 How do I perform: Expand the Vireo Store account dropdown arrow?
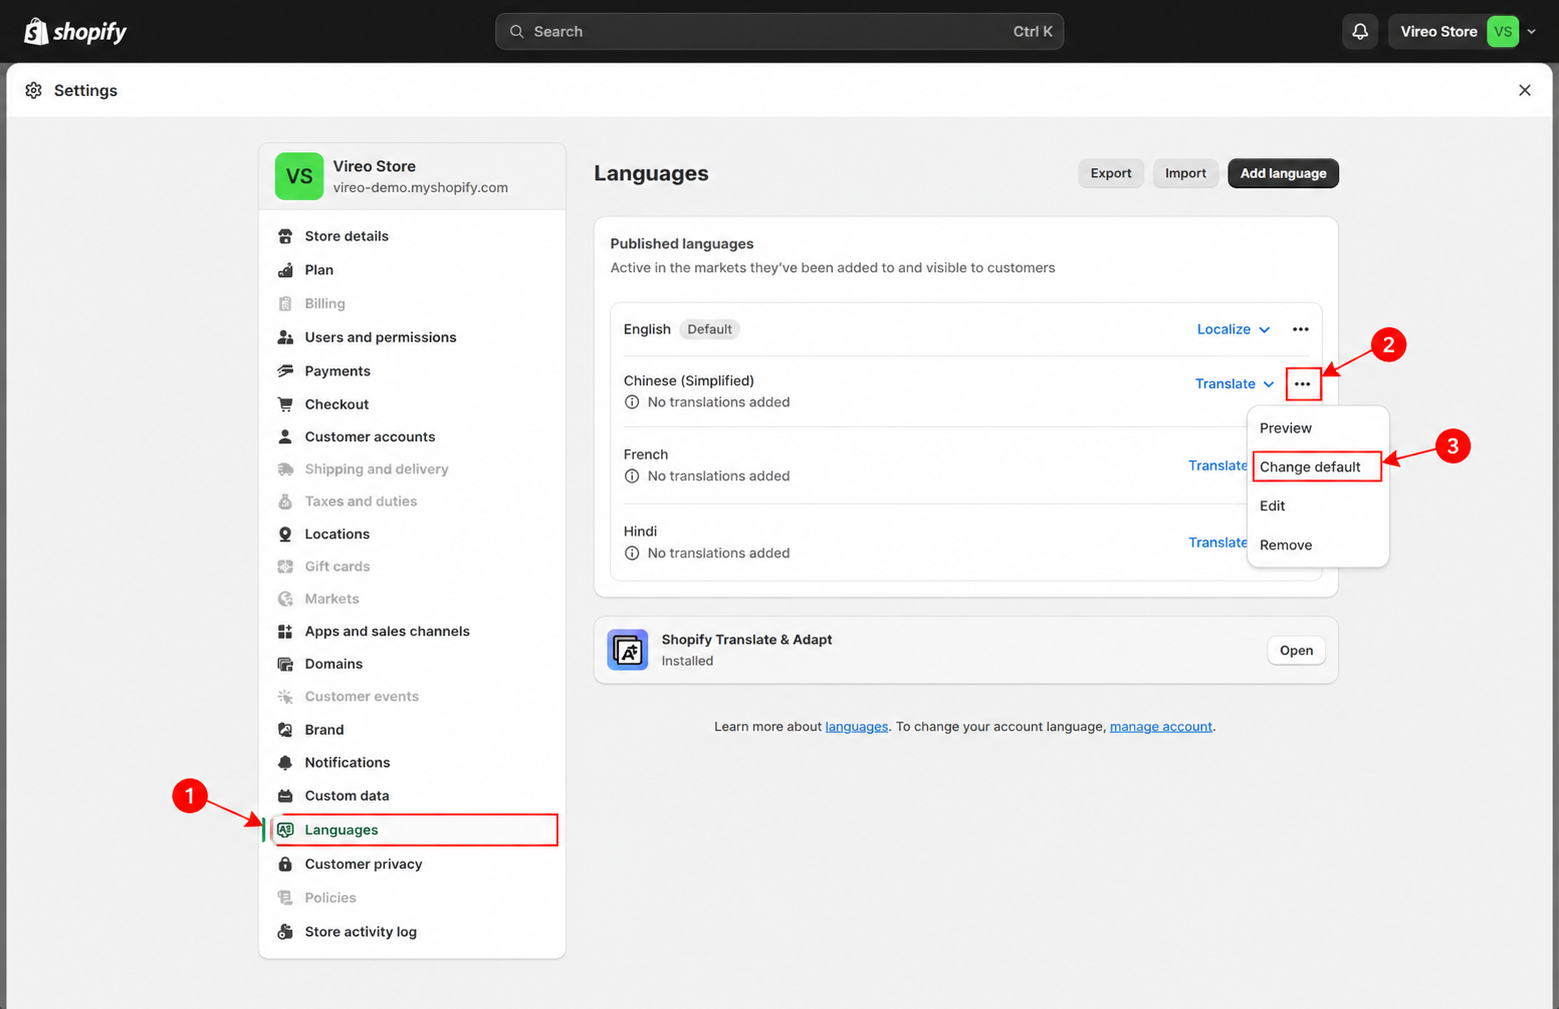(1531, 32)
